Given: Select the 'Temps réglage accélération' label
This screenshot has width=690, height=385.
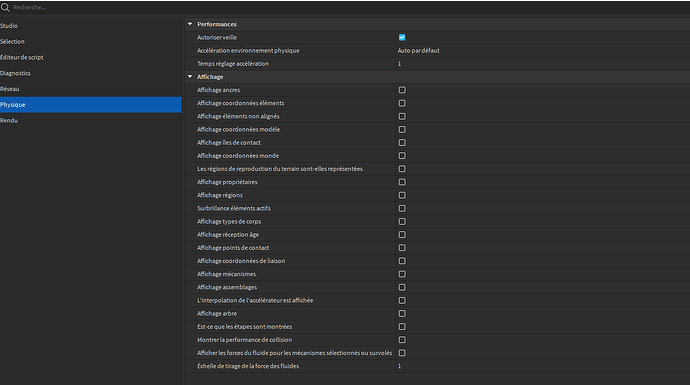Looking at the screenshot, I should pyautogui.click(x=233, y=64).
